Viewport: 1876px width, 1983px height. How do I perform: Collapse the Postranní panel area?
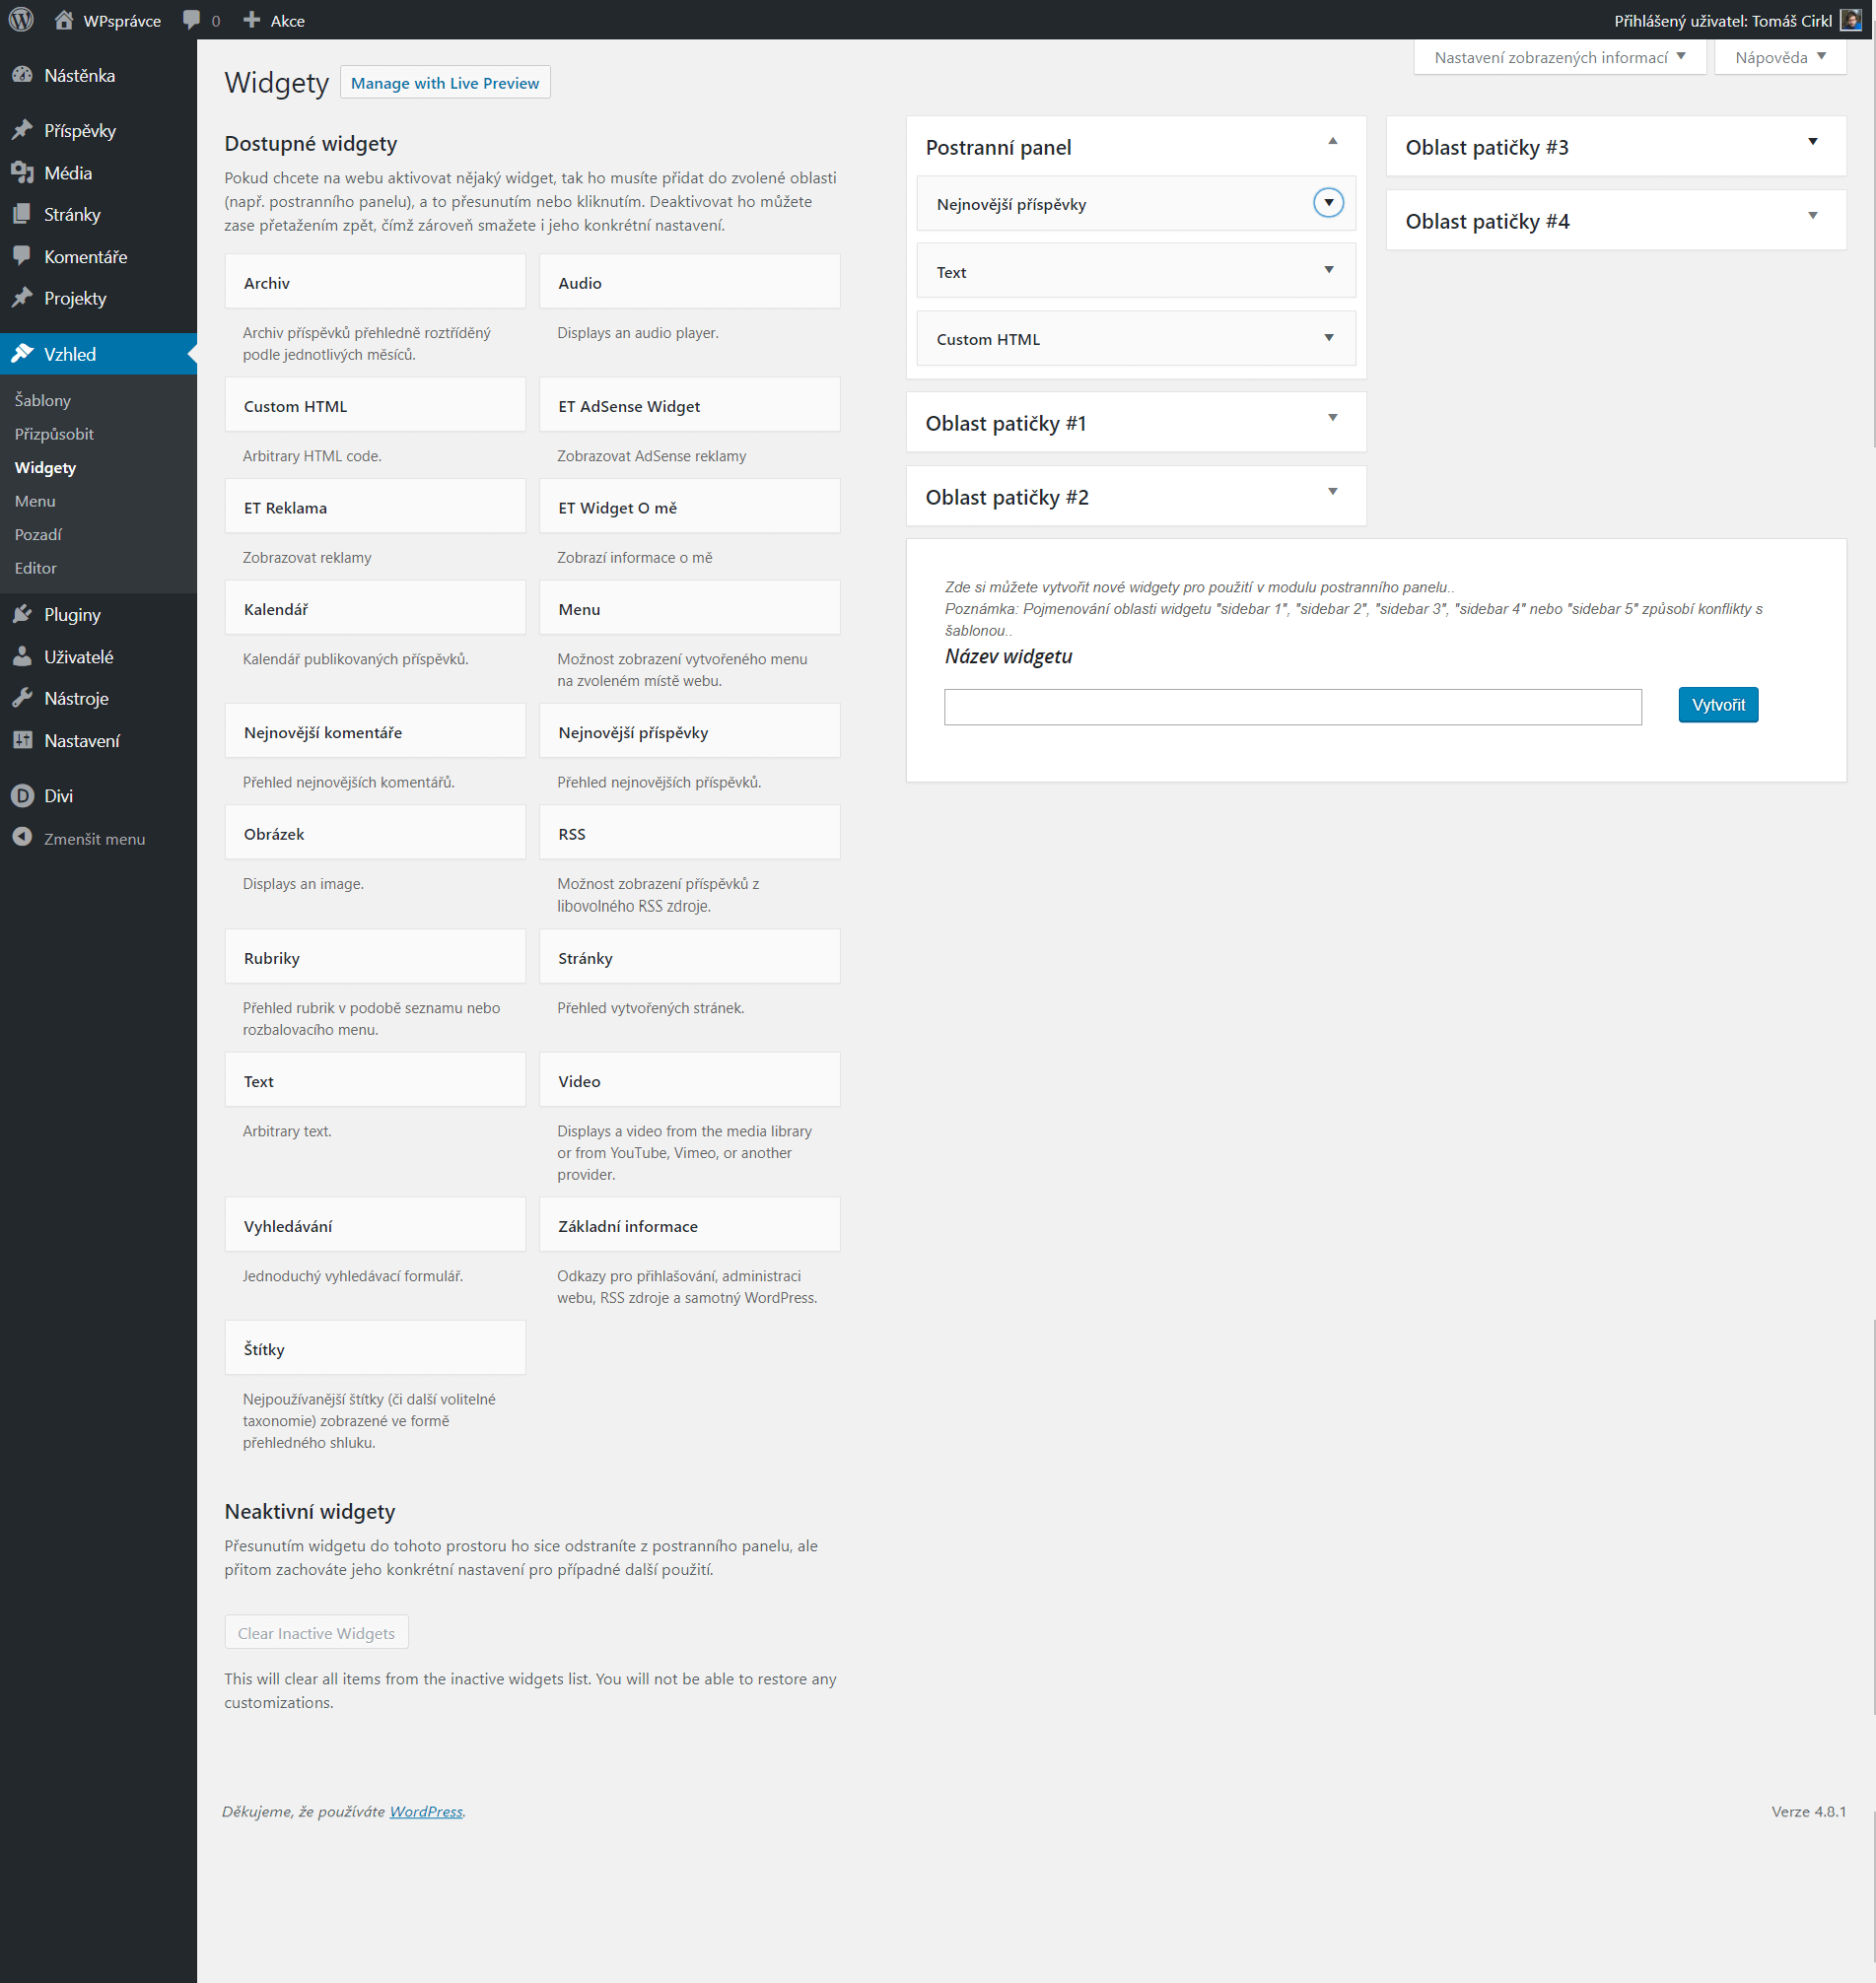(x=1332, y=141)
